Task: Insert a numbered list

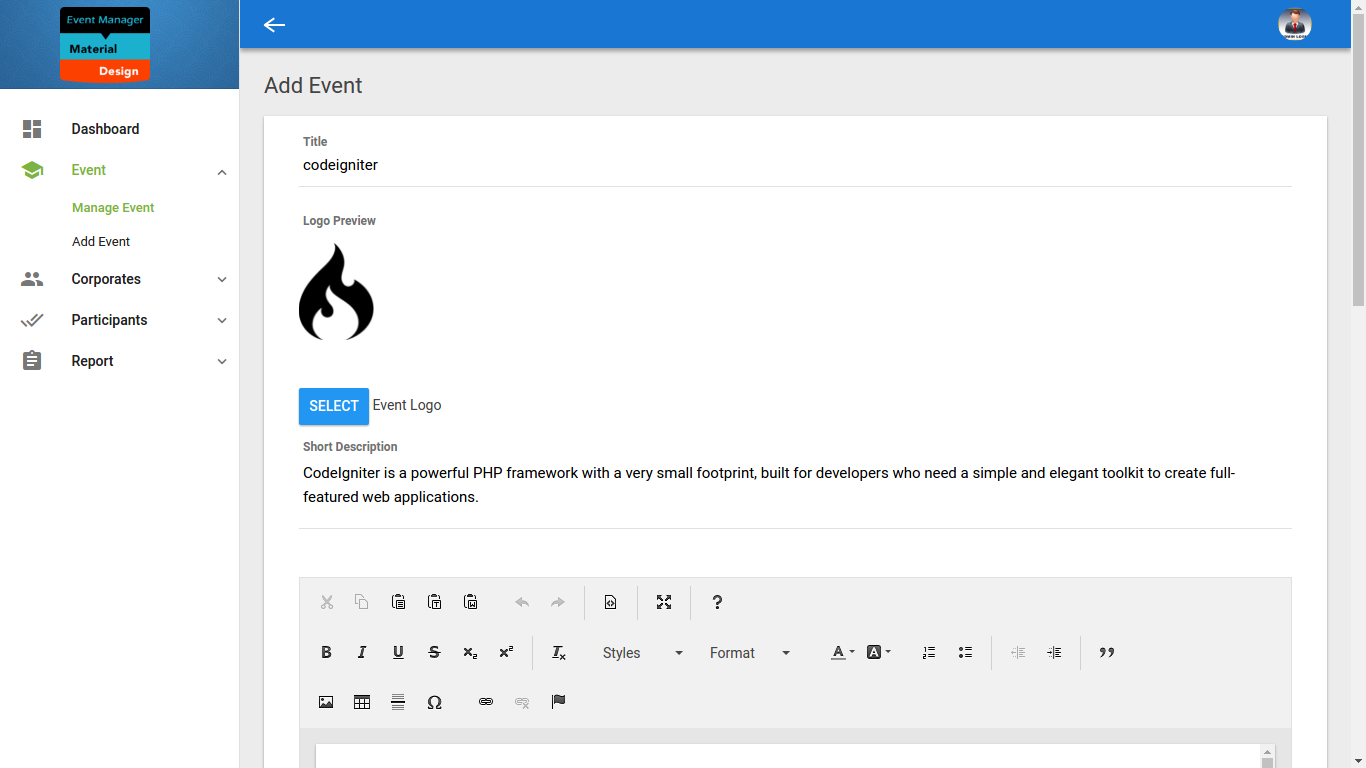Action: [x=929, y=652]
